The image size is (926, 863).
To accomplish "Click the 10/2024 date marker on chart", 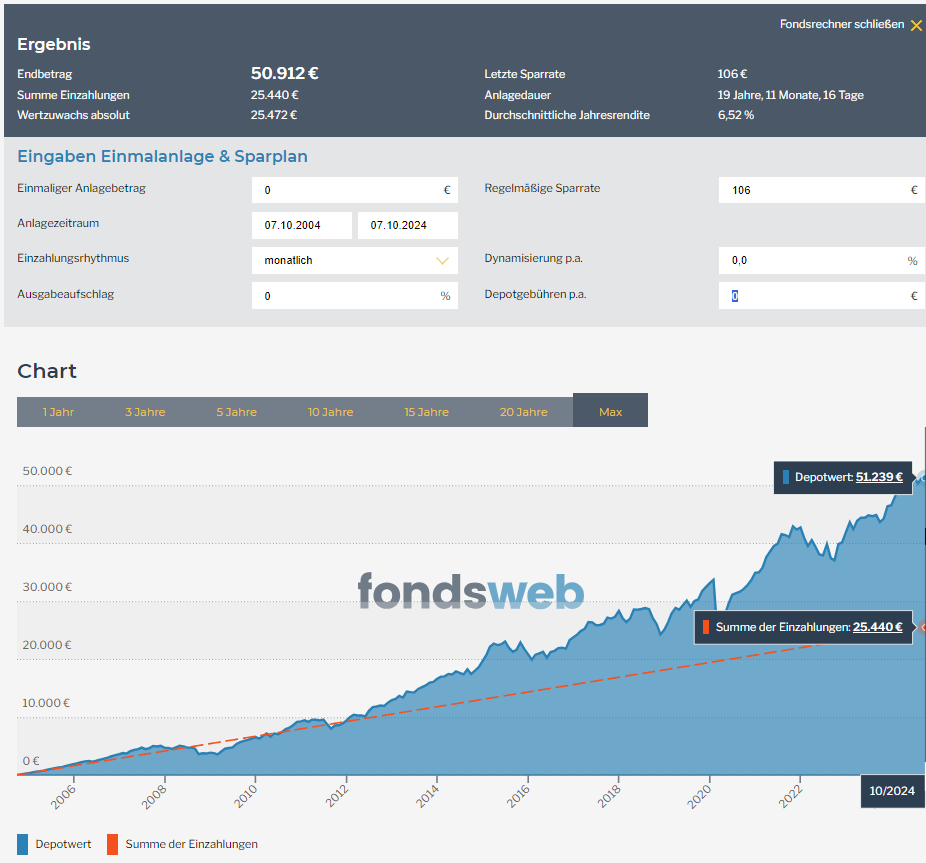I will coord(892,791).
